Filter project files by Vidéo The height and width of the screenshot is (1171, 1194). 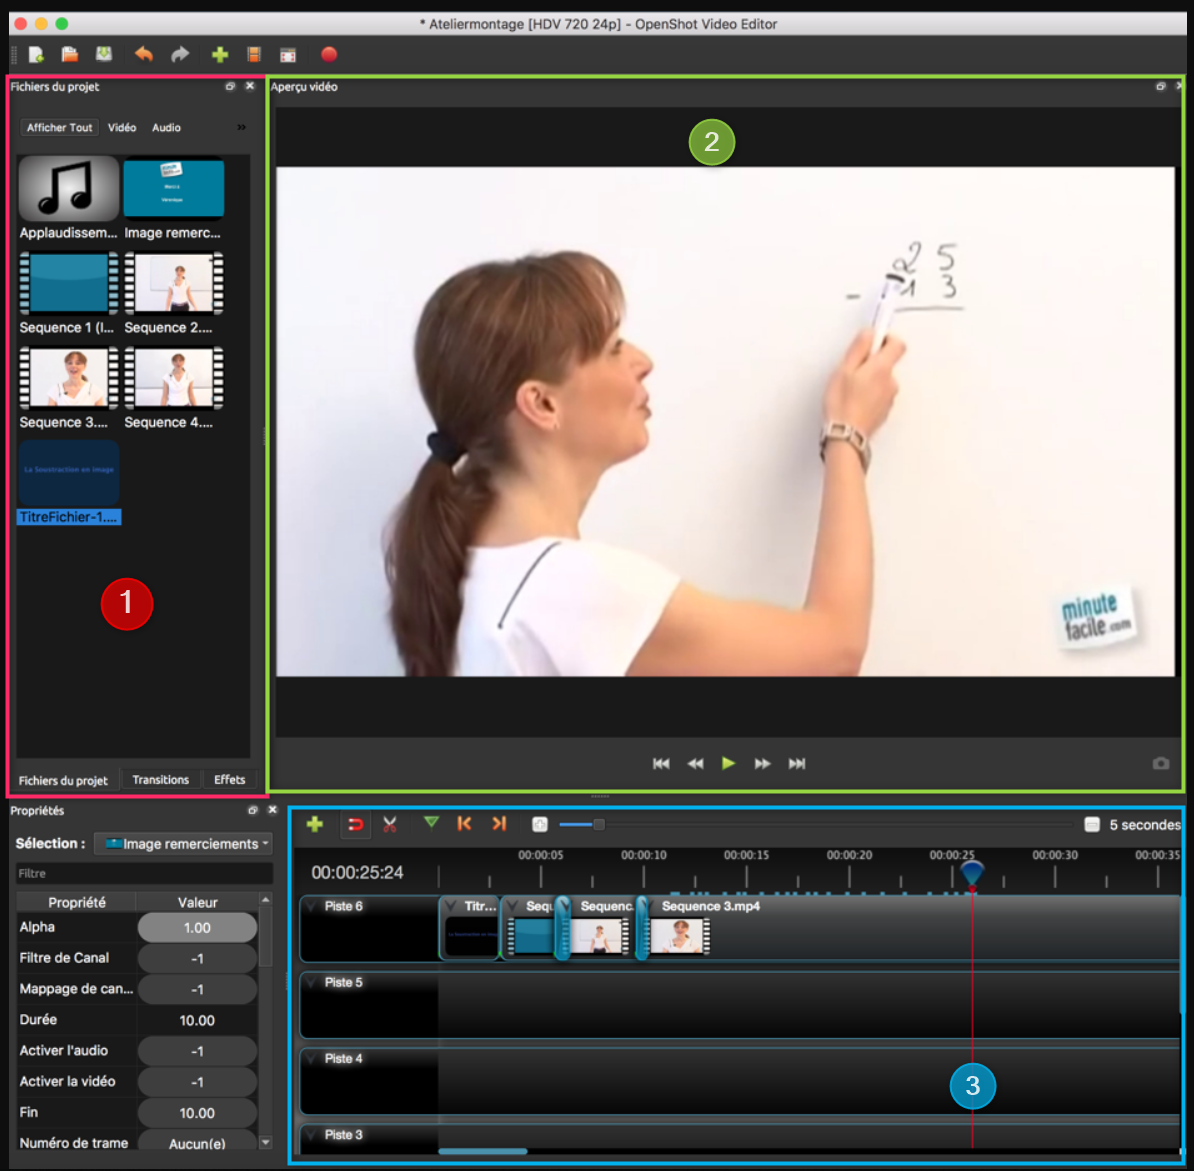pyautogui.click(x=122, y=127)
